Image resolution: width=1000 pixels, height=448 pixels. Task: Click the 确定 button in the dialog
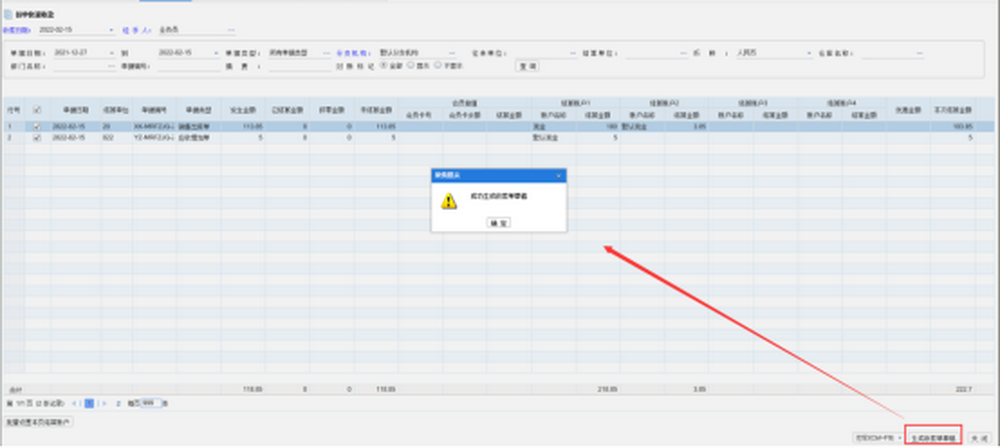pos(498,222)
